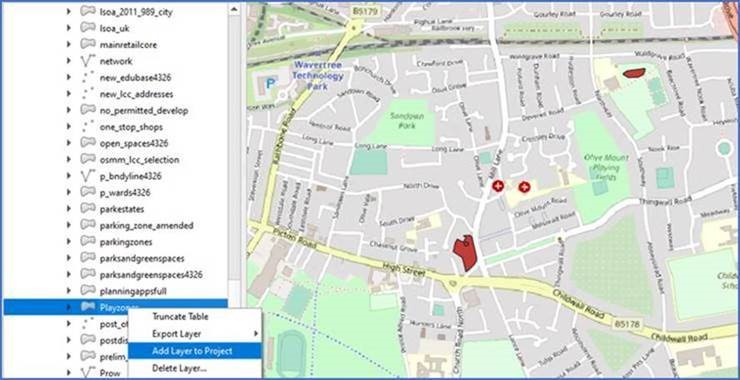Click the polygon icon beside parkingzones
740x380 pixels.
coord(88,242)
